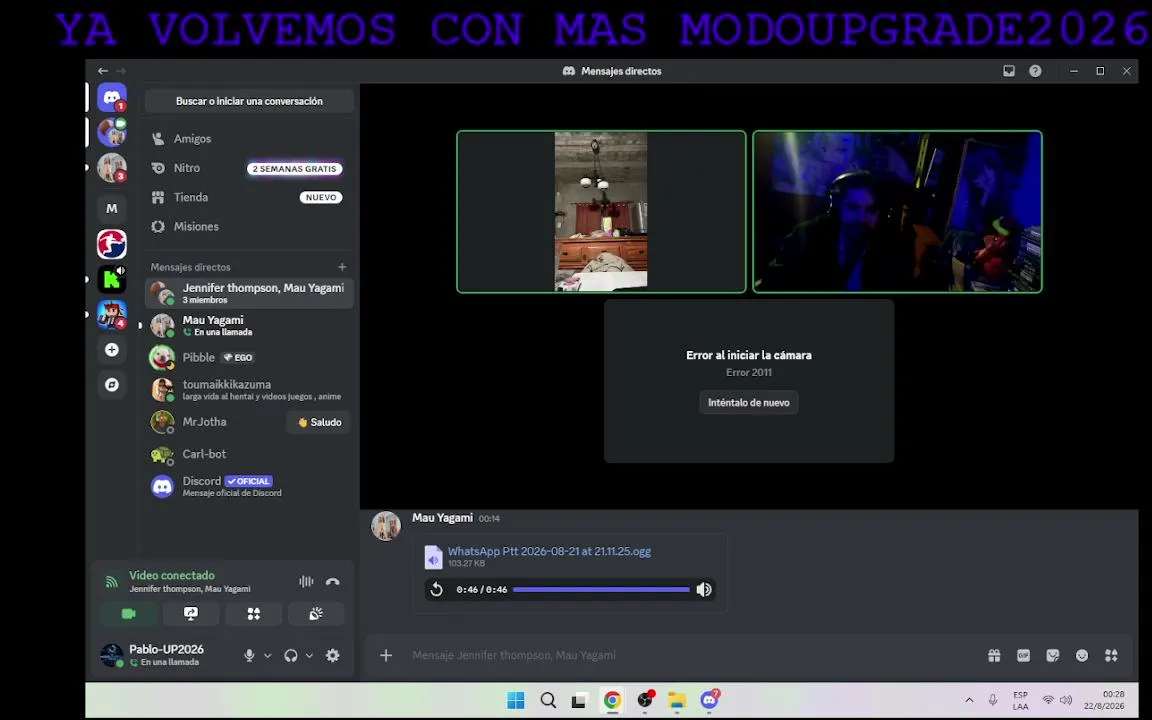
Task: Show hidden tray icons chevron
Action: coord(969,701)
